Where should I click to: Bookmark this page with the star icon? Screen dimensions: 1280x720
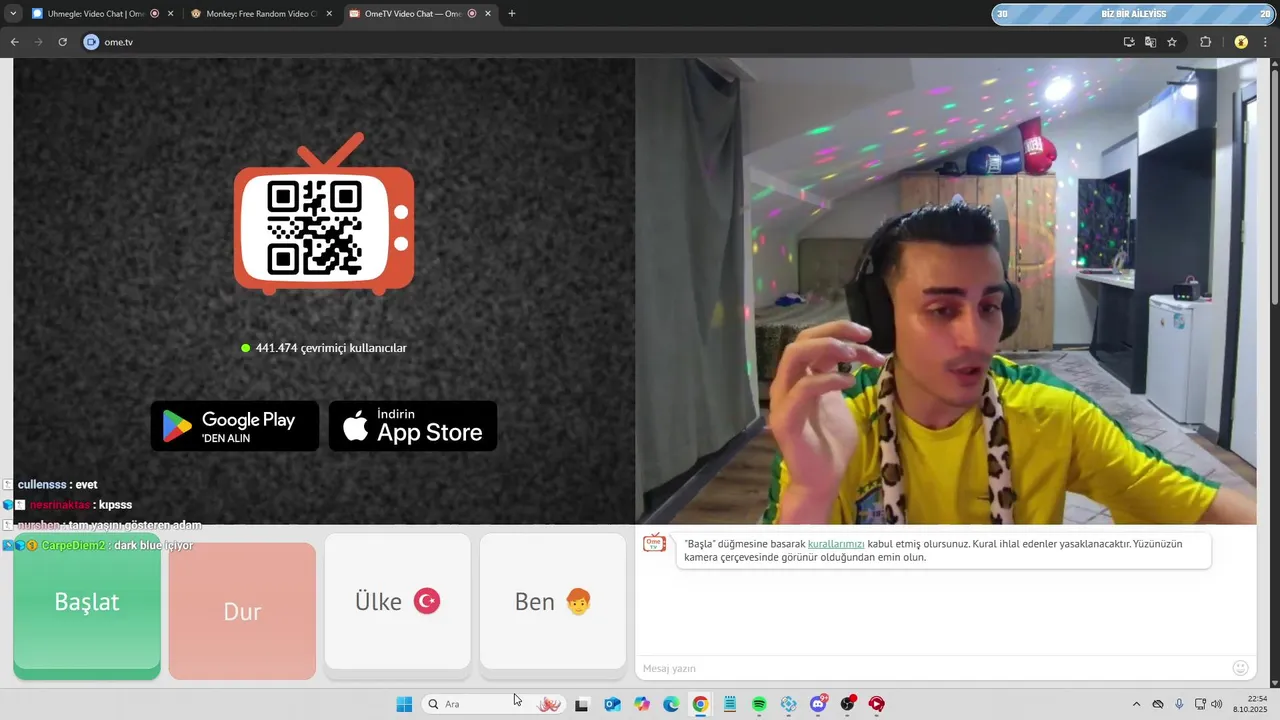pyautogui.click(x=1172, y=42)
